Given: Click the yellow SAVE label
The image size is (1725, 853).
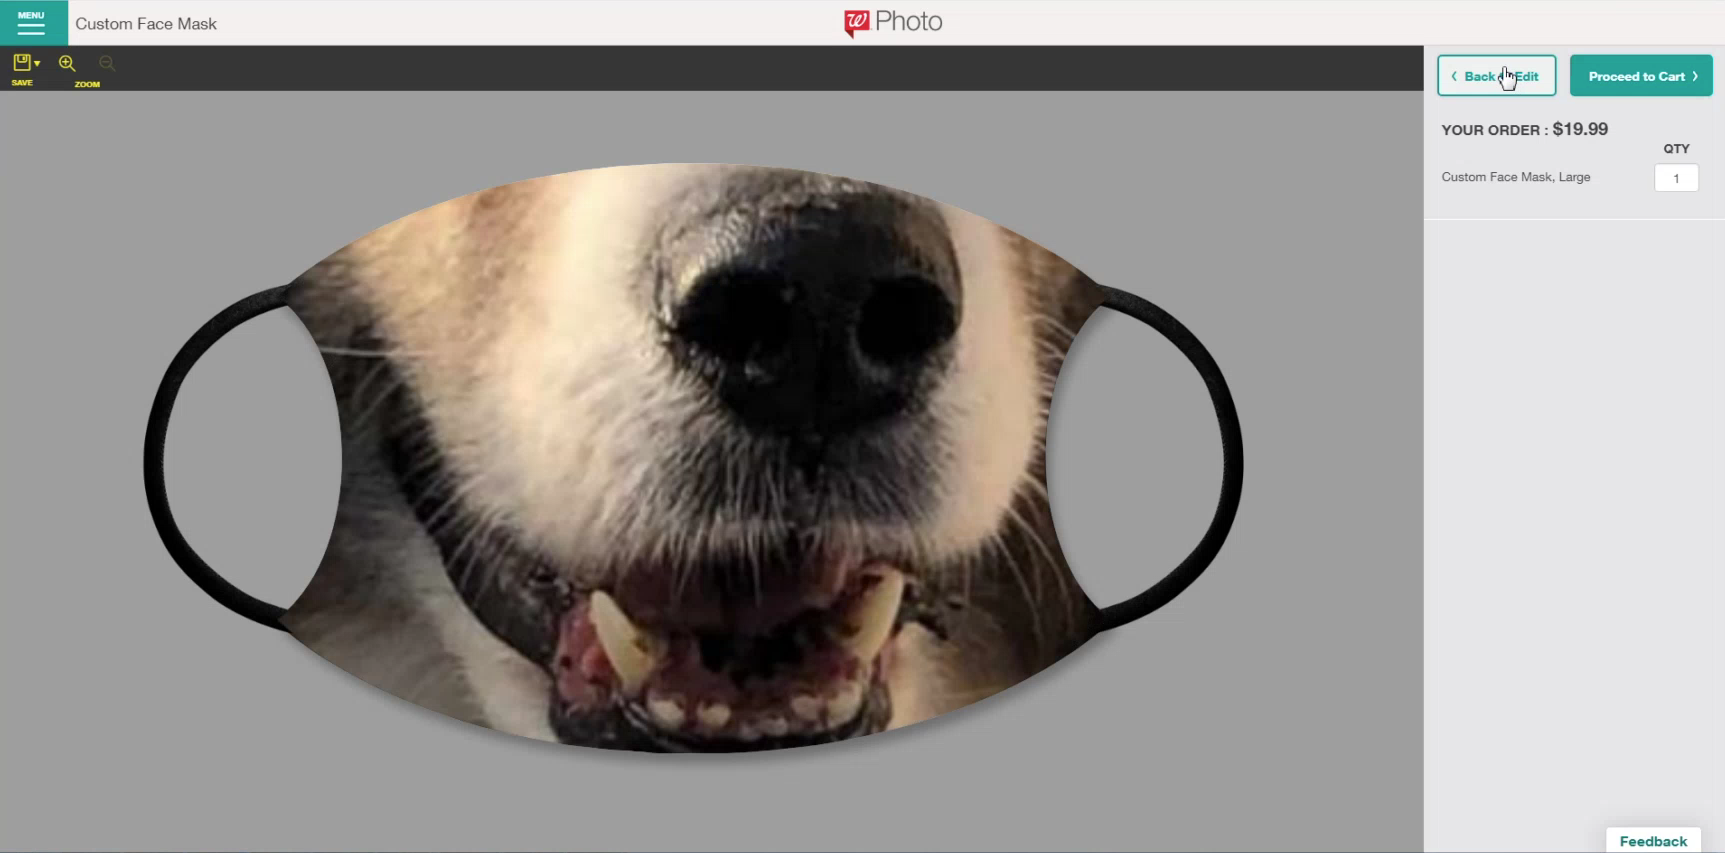Looking at the screenshot, I should tap(22, 83).
